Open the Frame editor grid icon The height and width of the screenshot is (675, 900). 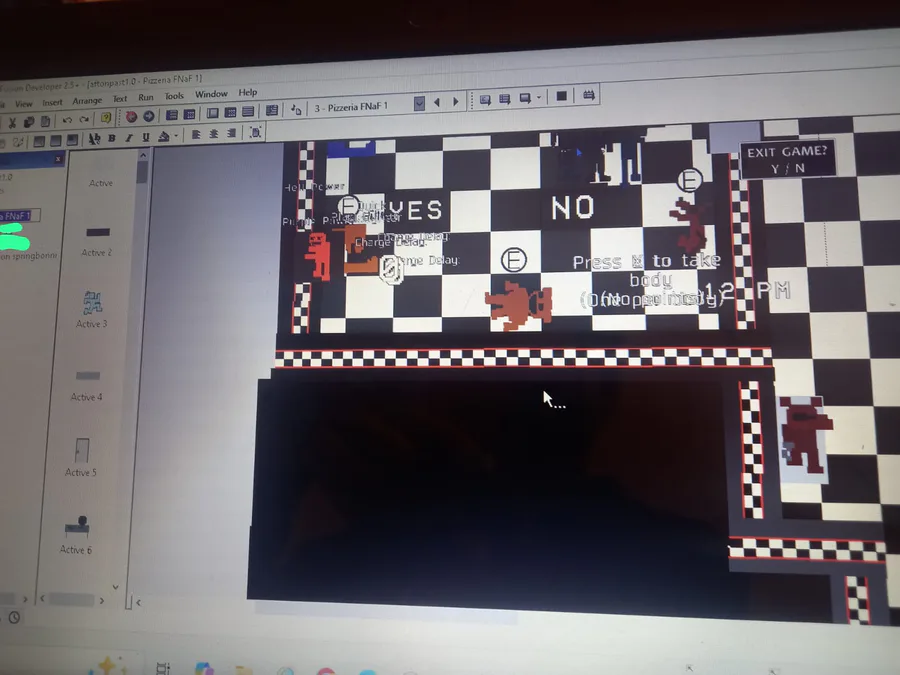(189, 114)
